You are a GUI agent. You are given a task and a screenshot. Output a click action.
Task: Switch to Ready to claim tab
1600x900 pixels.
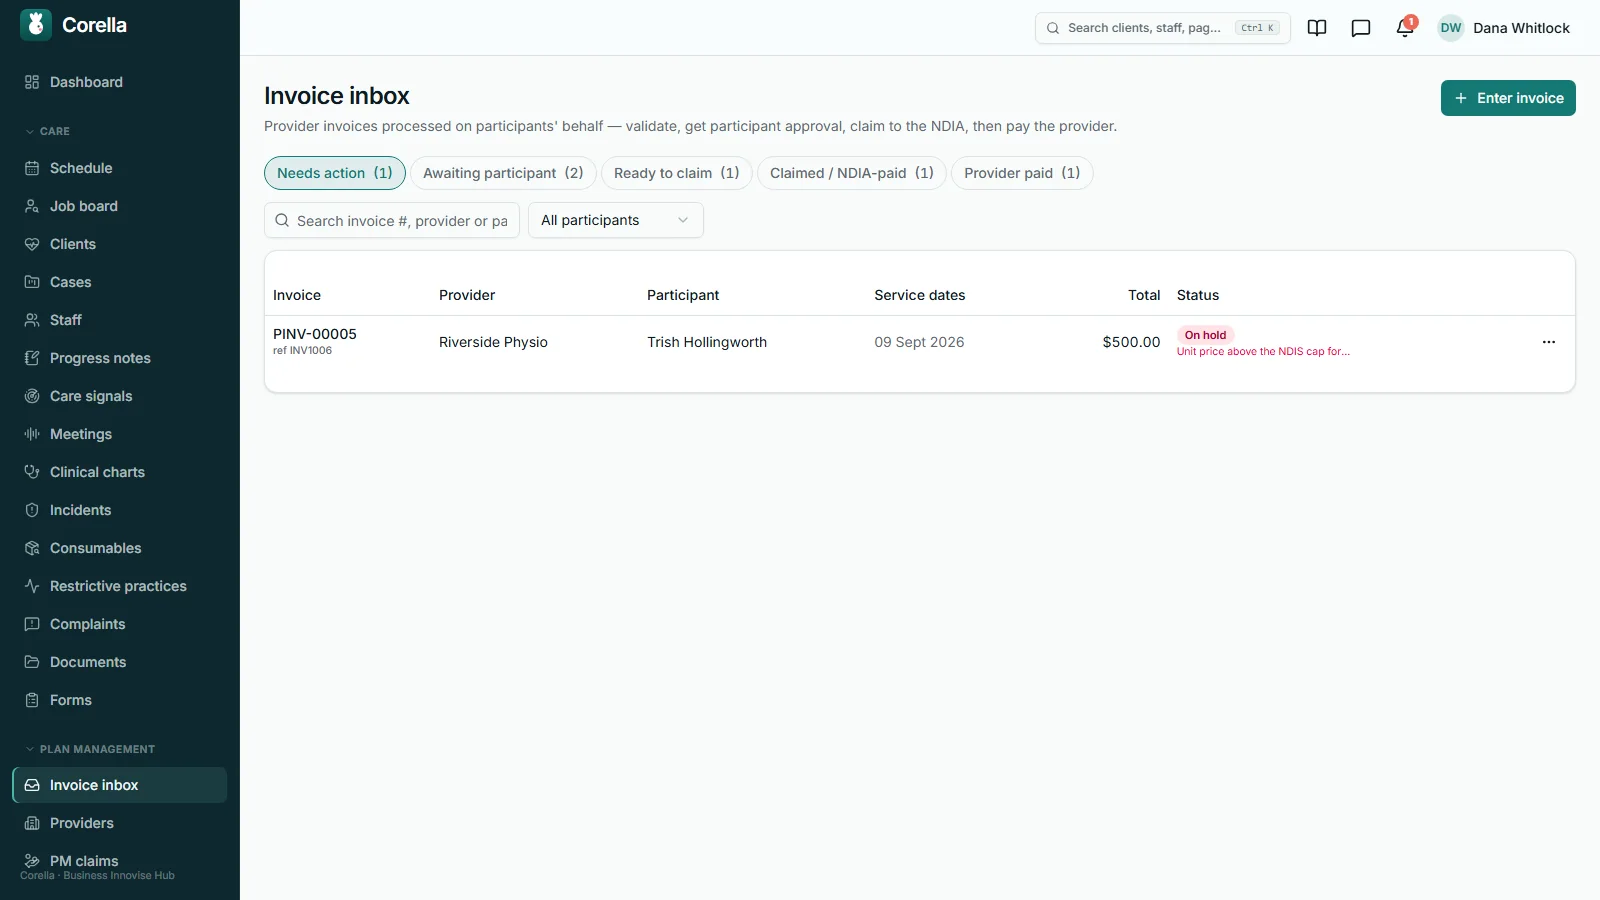pos(677,173)
